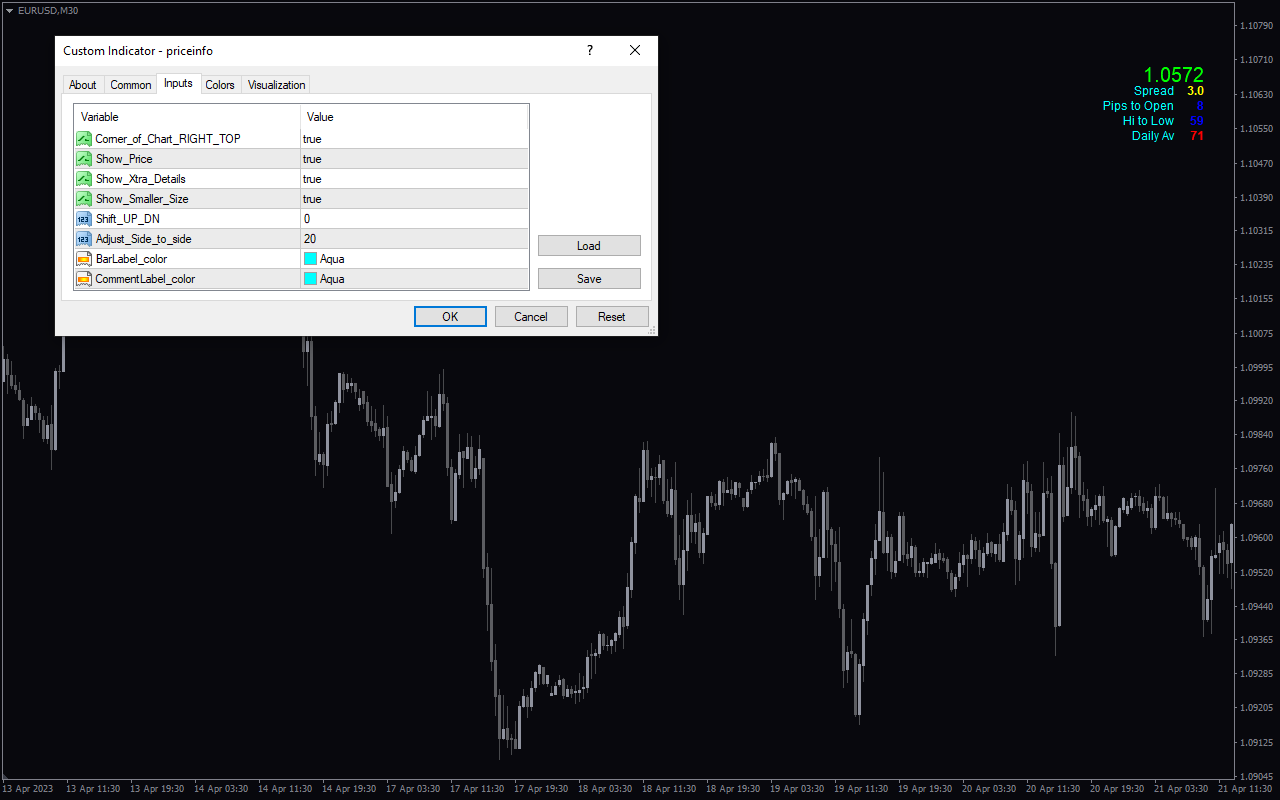
Task: Click the Daily Av value 71
Action: [1197, 136]
